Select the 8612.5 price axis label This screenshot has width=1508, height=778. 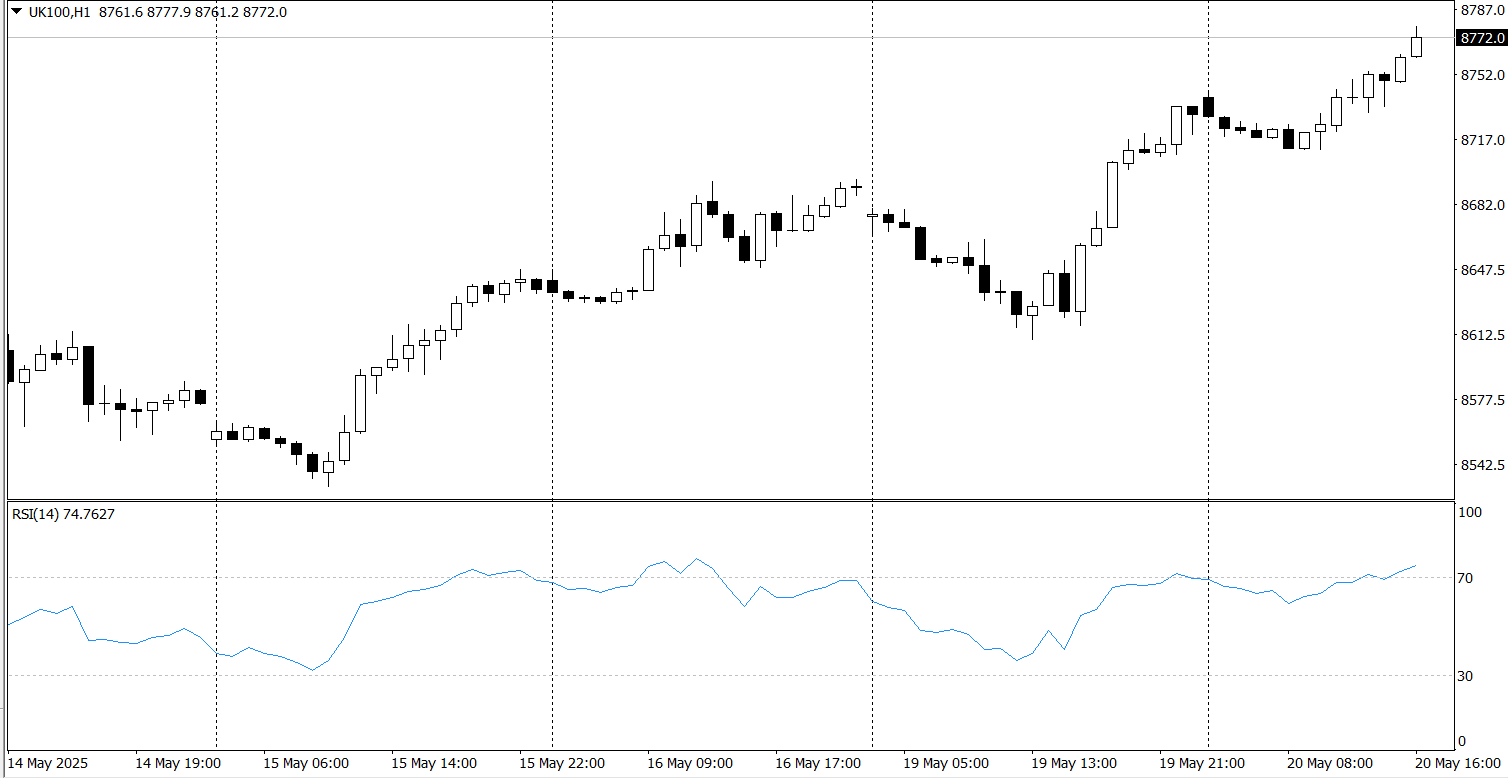coord(1482,335)
